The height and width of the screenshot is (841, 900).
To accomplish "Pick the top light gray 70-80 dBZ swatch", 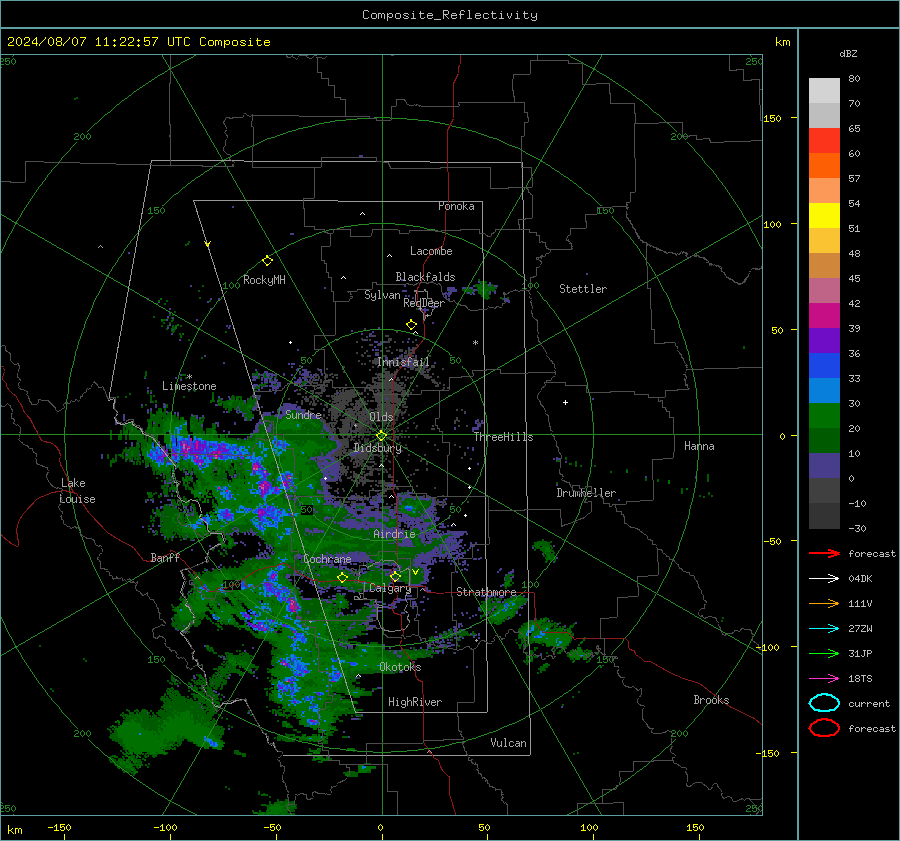I will pos(824,91).
